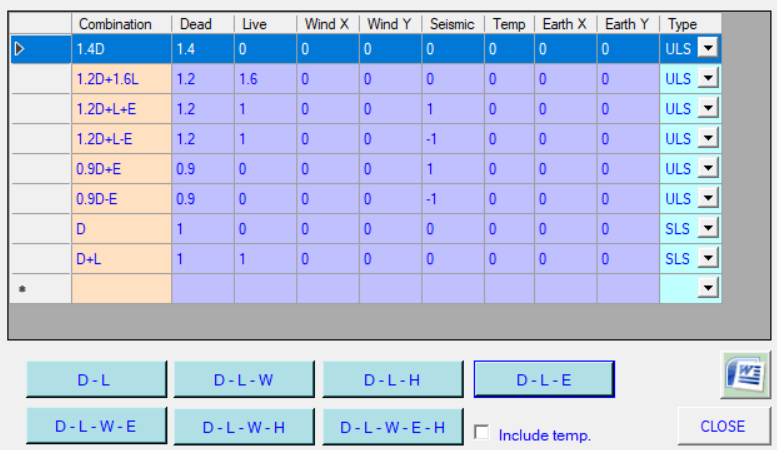Click Dead factor 1.4 in 1.4D row
777x450 pixels.
pyautogui.click(x=203, y=49)
